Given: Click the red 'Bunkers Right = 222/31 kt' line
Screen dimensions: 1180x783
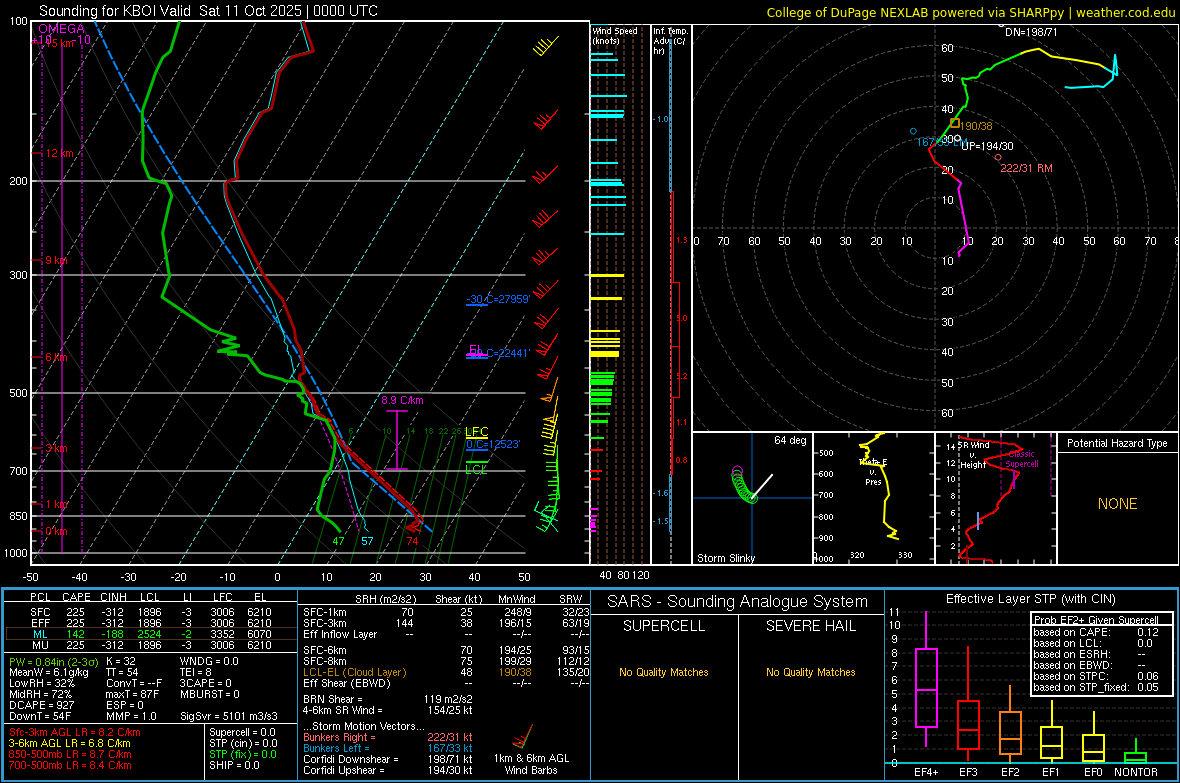Looking at the screenshot, I should 388,737.
